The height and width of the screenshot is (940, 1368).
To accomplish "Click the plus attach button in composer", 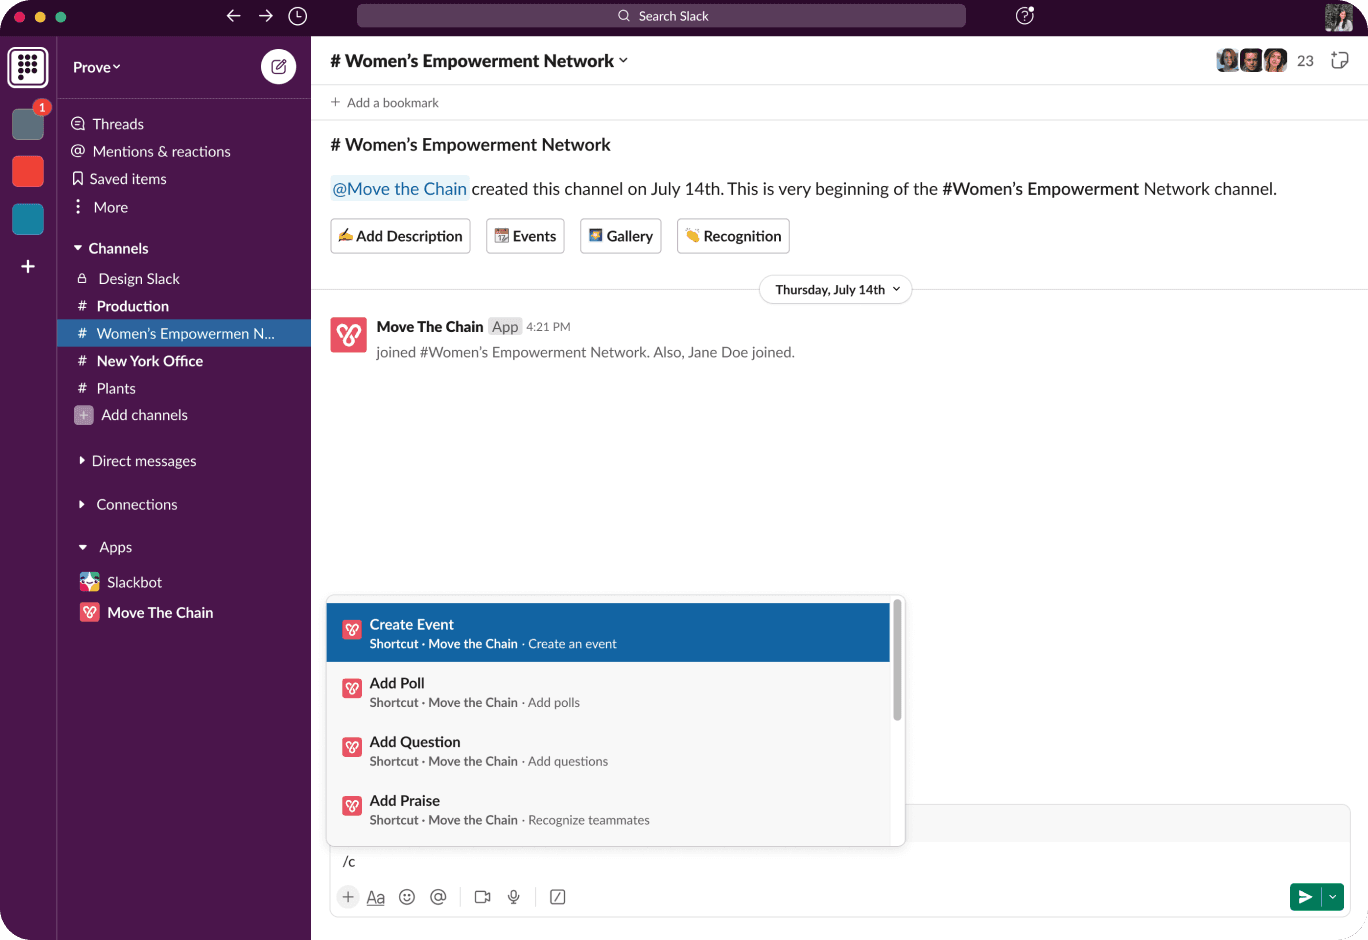I will [347, 897].
